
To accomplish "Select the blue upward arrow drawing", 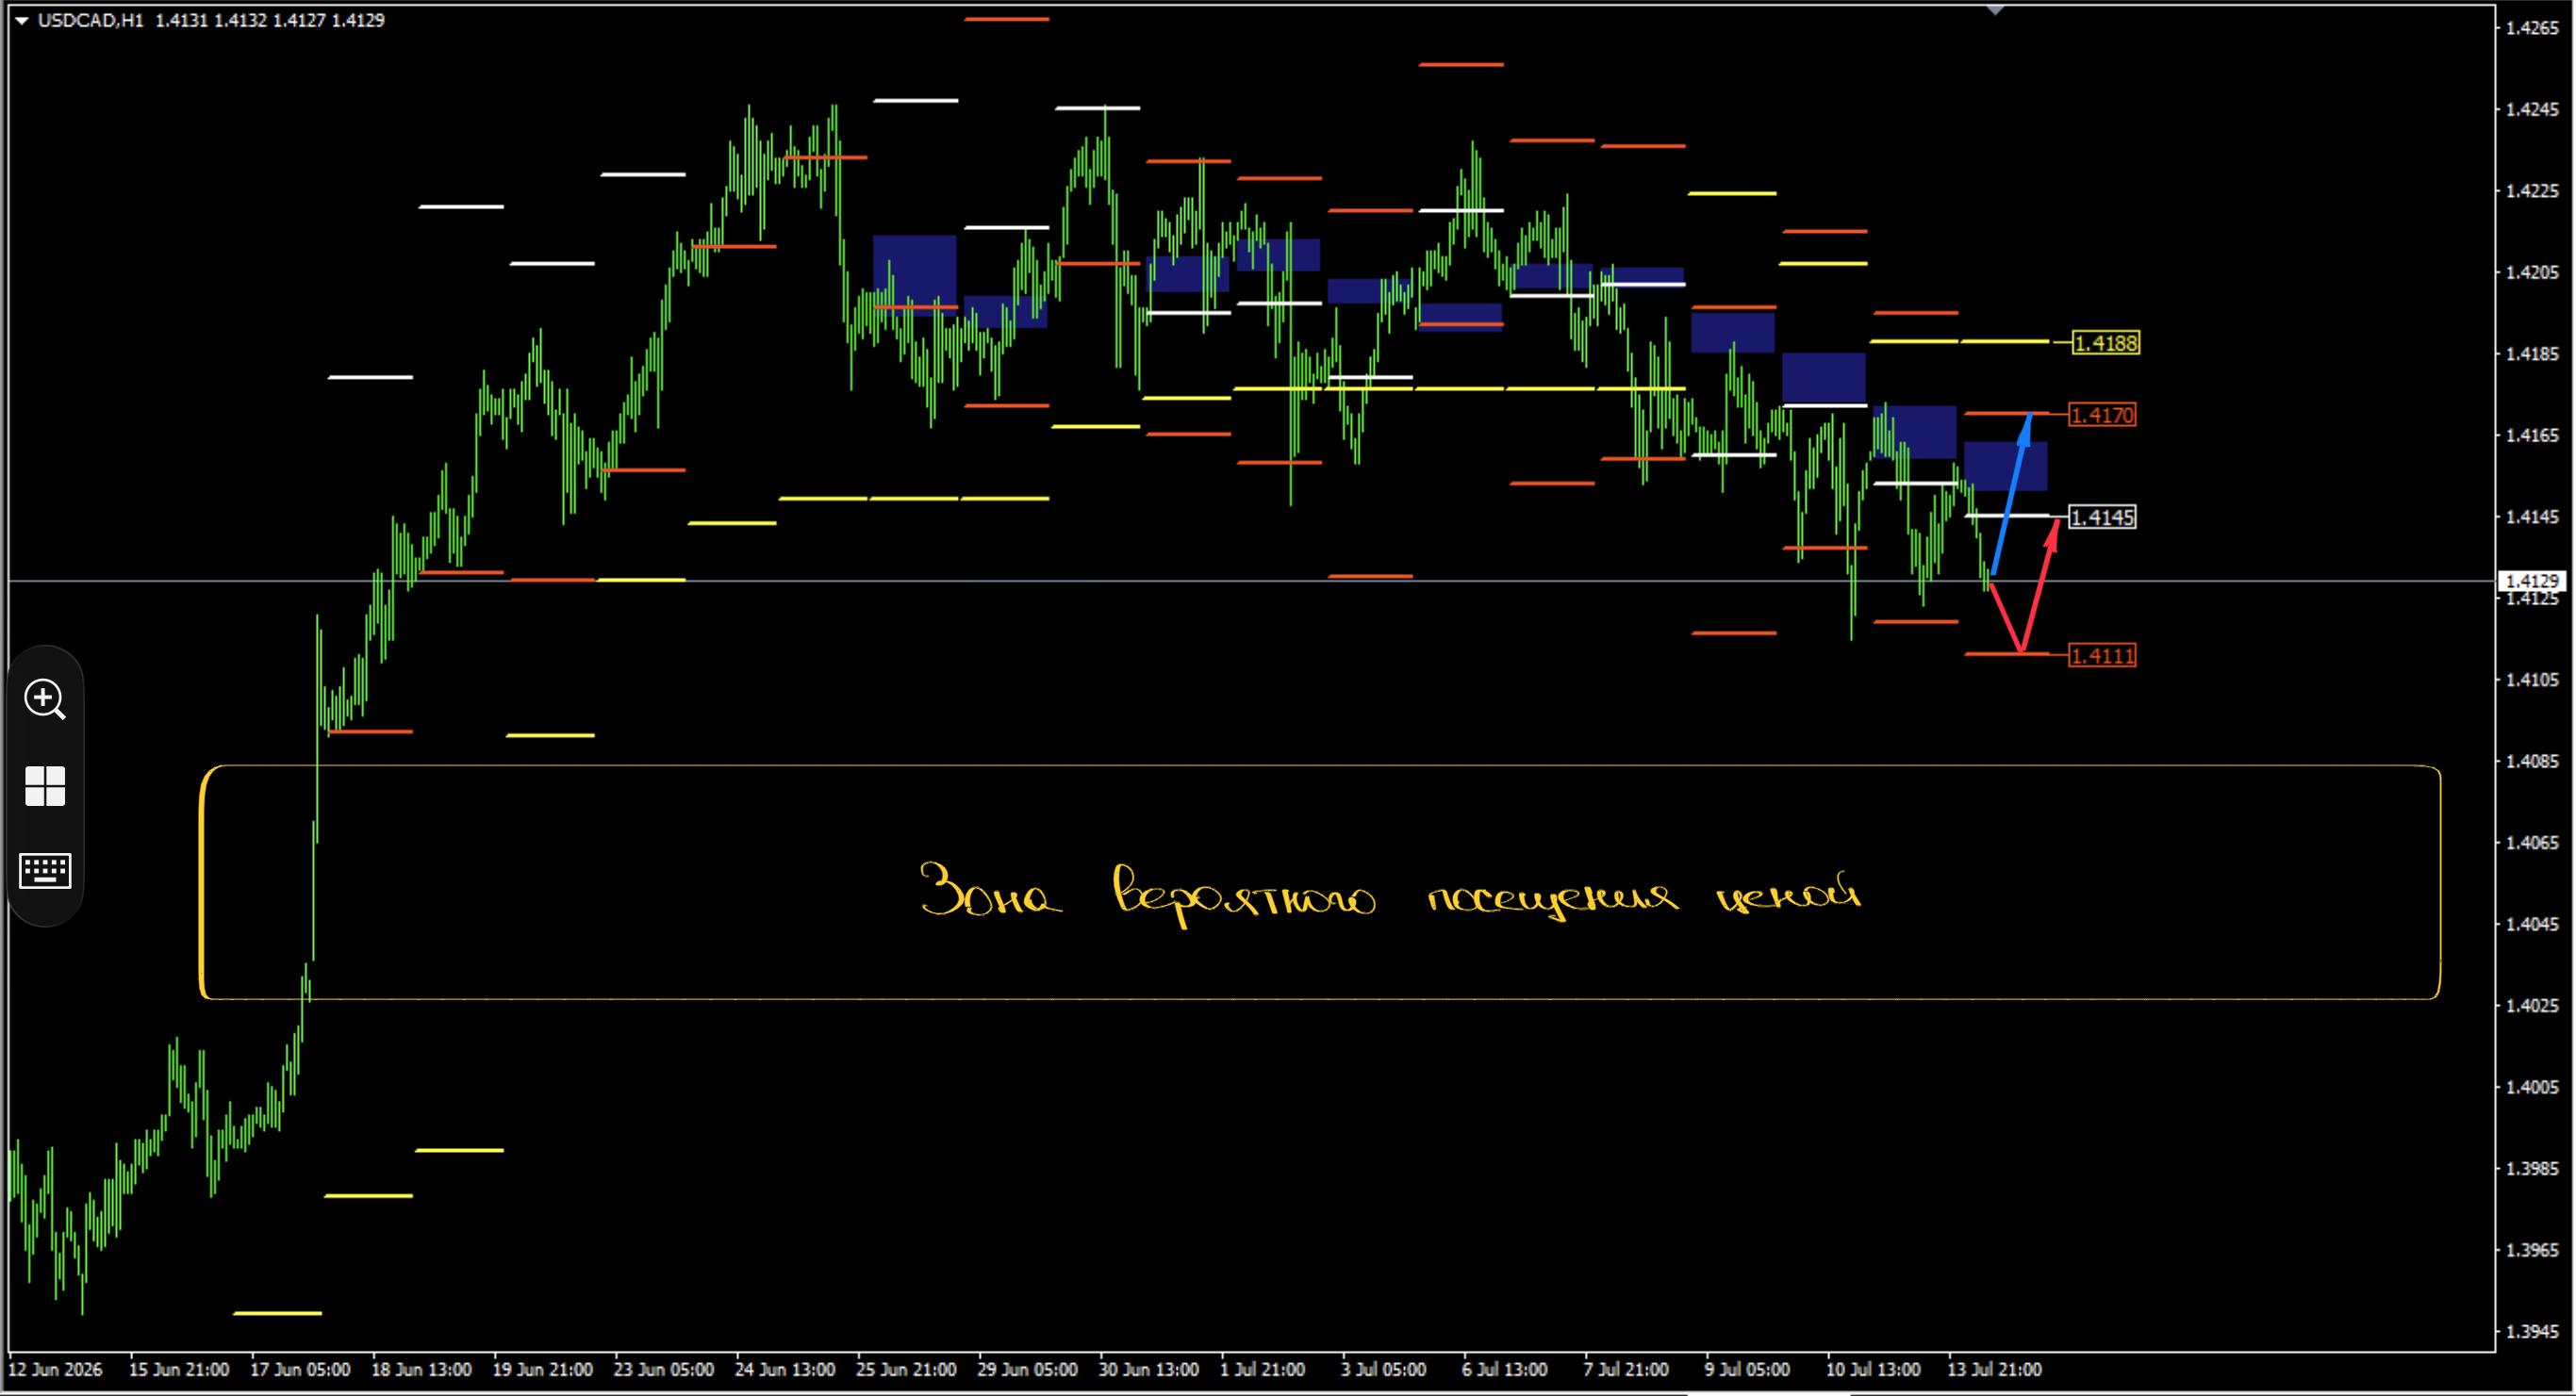I will point(2011,494).
